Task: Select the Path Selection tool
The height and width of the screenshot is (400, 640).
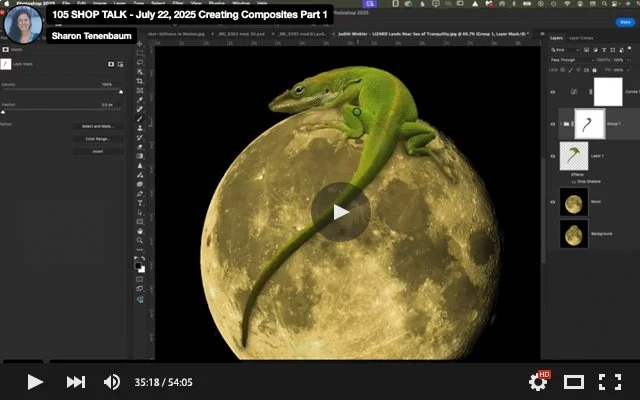Action: coord(140,213)
